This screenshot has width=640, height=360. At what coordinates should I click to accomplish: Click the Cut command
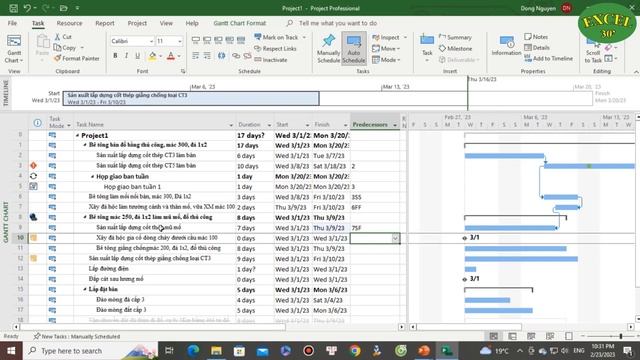pyautogui.click(x=63, y=37)
